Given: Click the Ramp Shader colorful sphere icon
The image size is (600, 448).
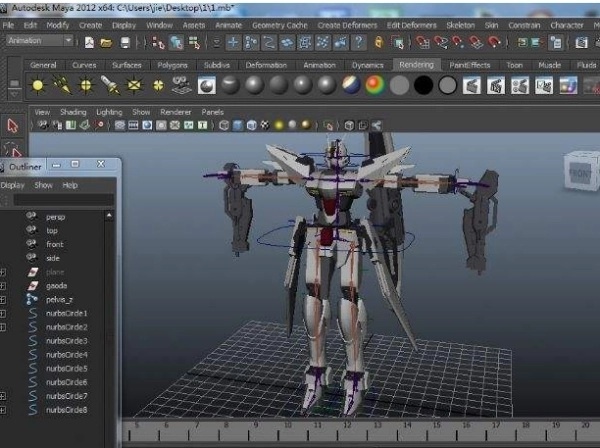Looking at the screenshot, I should coord(375,85).
